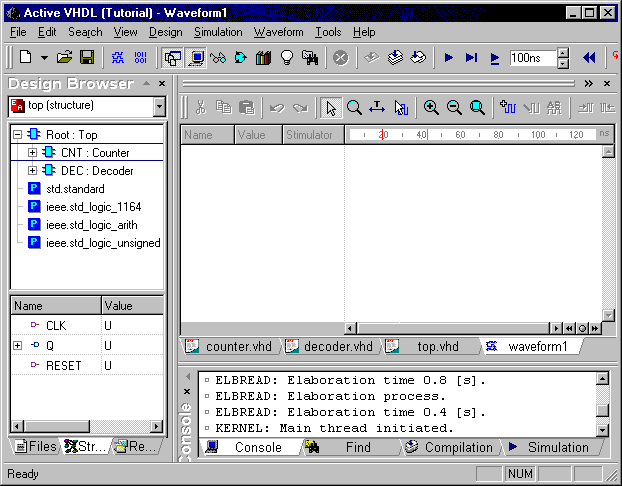Click the Zoom In waveform icon
The width and height of the screenshot is (622, 486).
pyautogui.click(x=431, y=108)
